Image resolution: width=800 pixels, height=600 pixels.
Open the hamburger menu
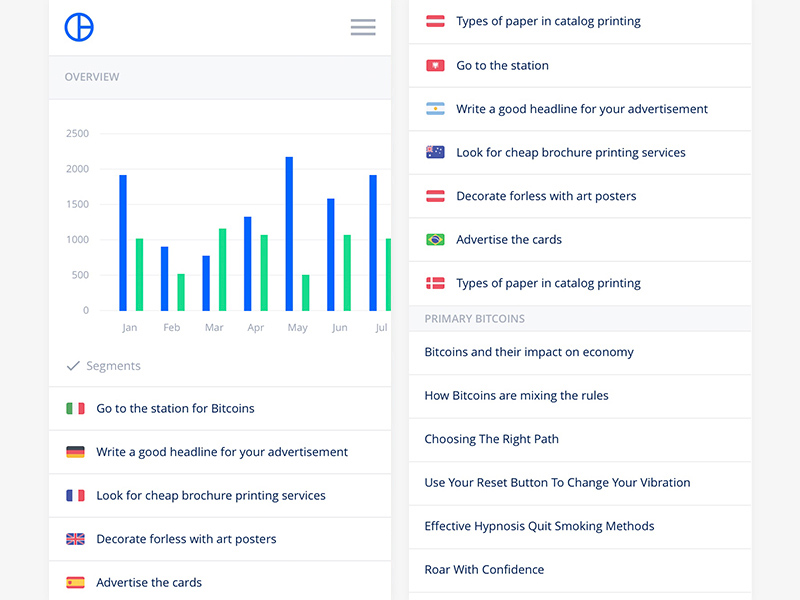(x=363, y=27)
